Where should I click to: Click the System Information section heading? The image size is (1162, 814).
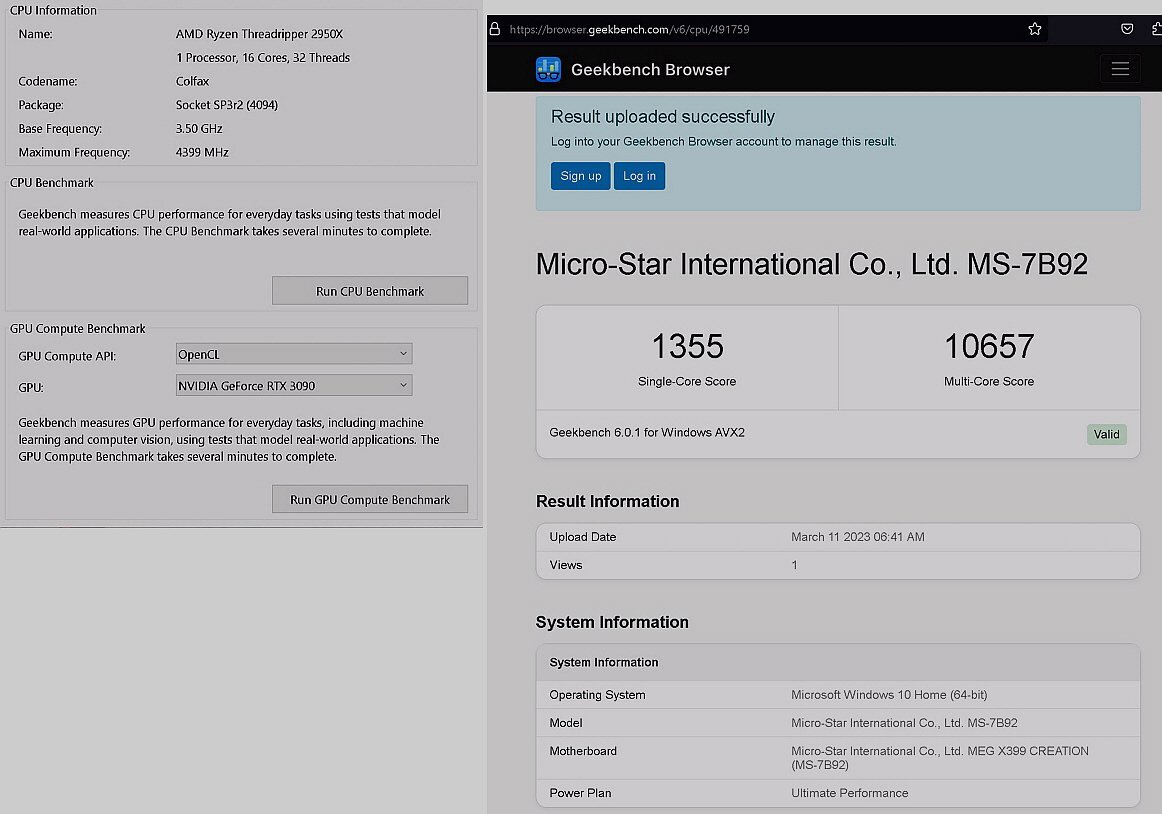[x=612, y=622]
